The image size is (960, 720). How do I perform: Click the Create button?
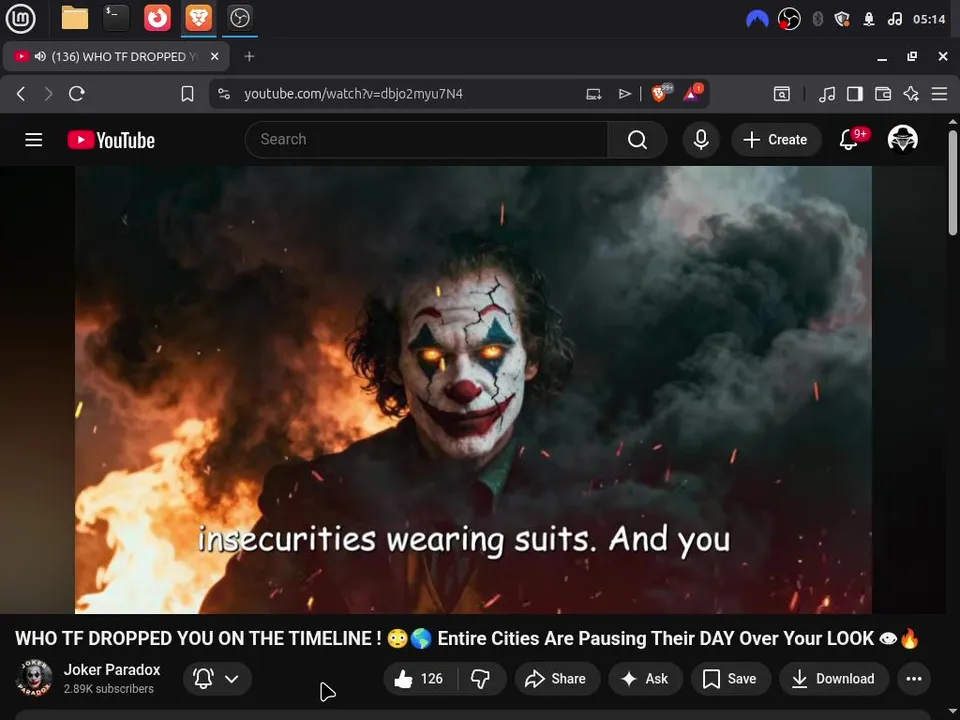tap(776, 140)
